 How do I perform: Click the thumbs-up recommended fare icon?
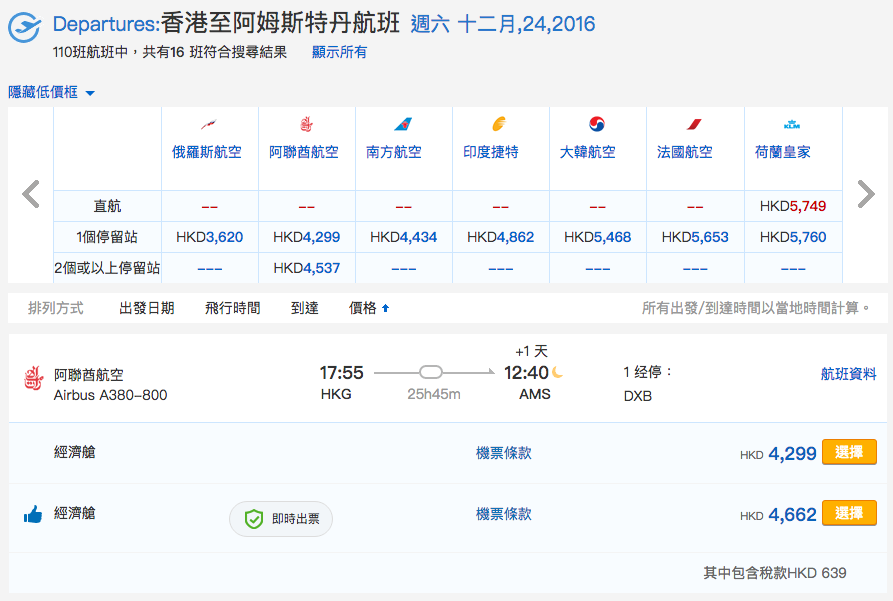(x=33, y=514)
